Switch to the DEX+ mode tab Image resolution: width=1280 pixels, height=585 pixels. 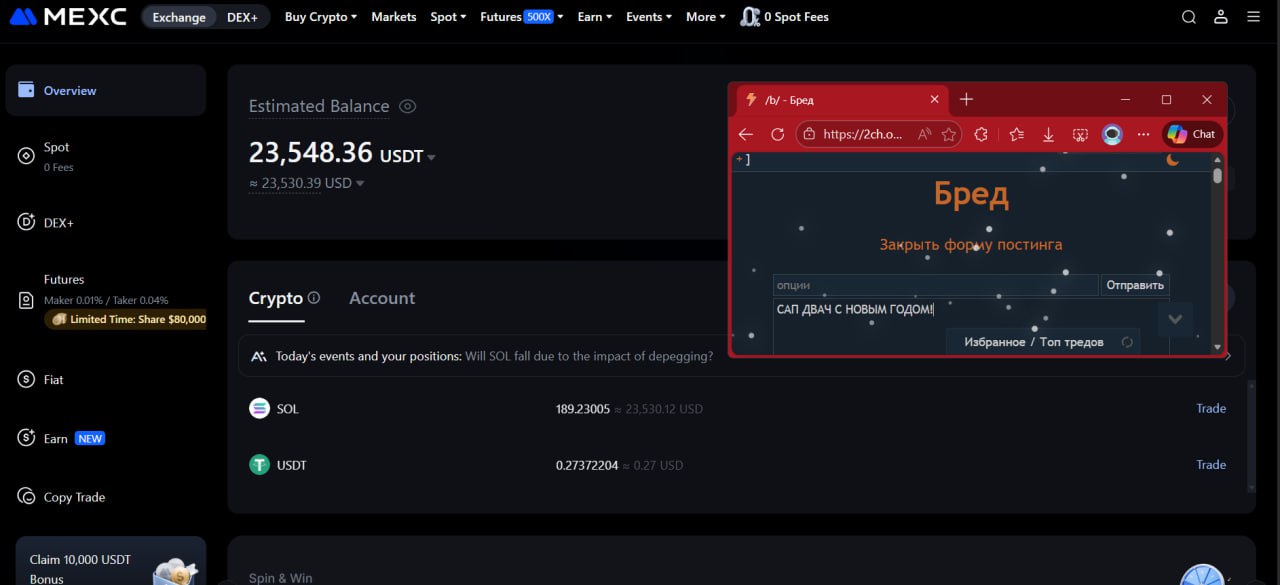click(x=242, y=17)
